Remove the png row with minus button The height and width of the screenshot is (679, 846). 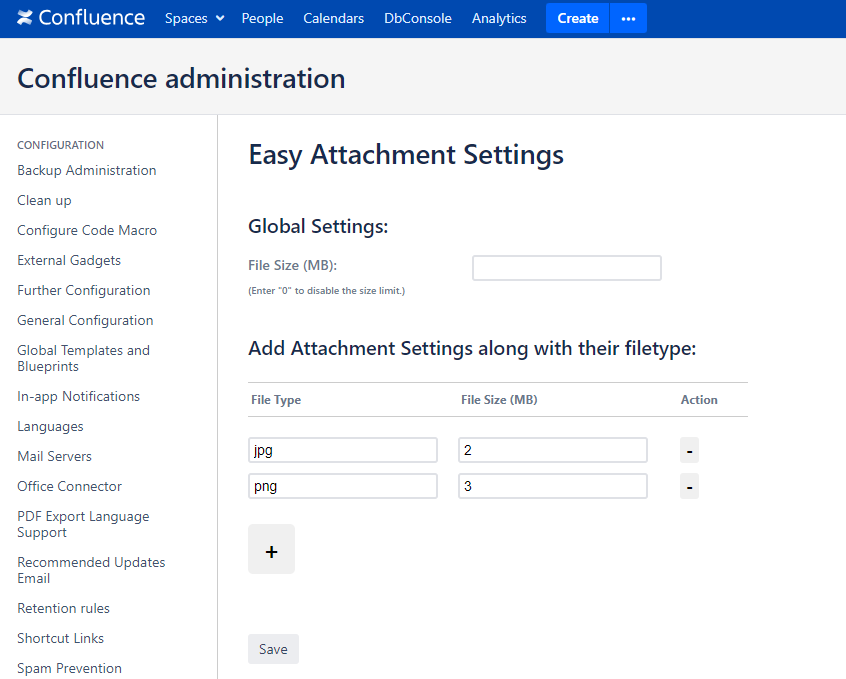pyautogui.click(x=689, y=487)
